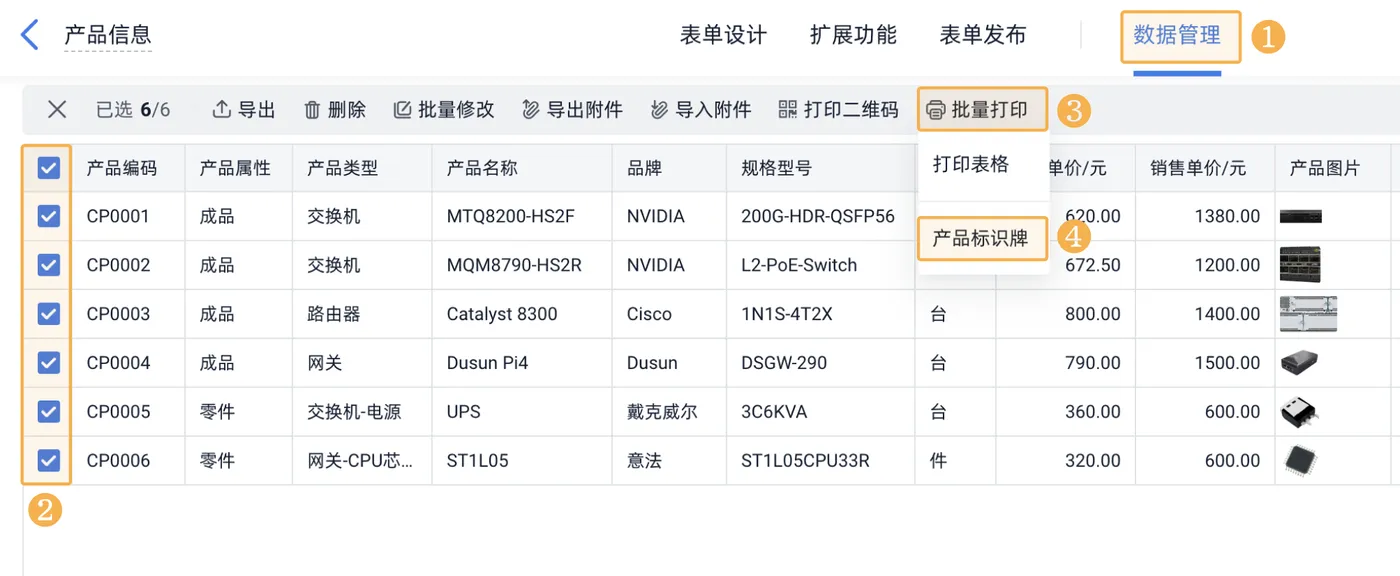This screenshot has height=576, width=1400.
Task: Click the export attachments (导出附件) icon
Action: (531, 110)
